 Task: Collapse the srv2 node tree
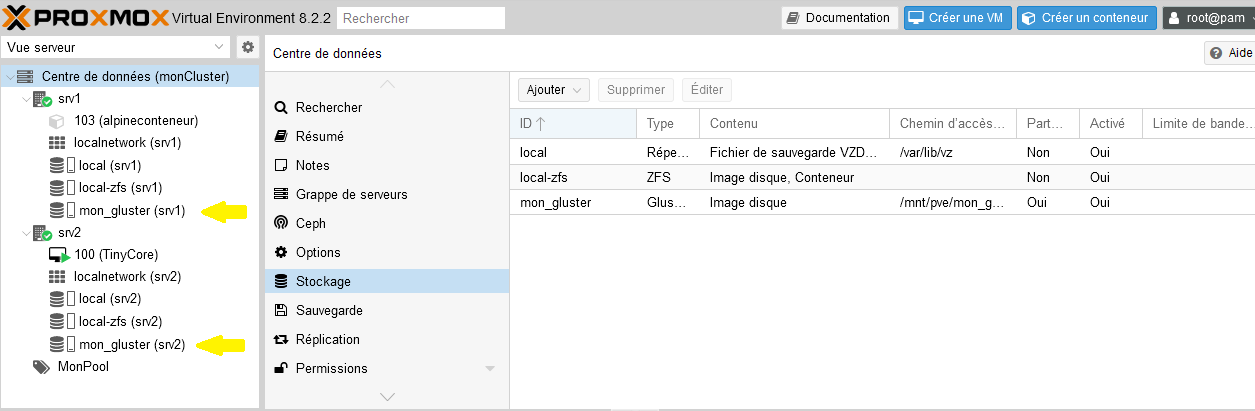click(x=25, y=233)
